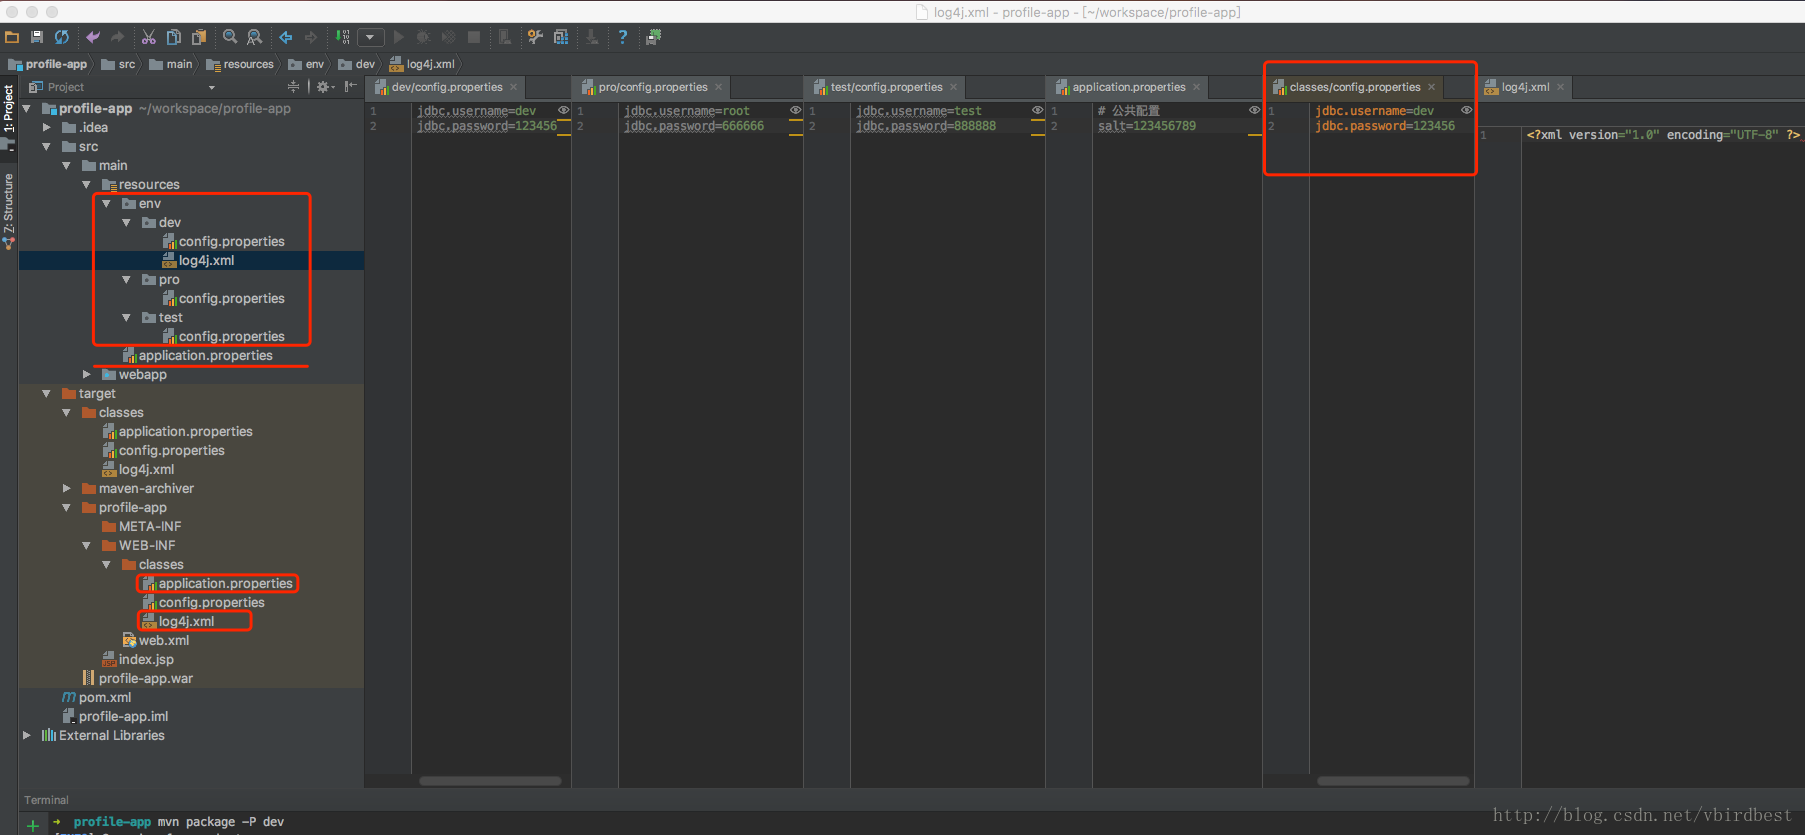
Task: Click the Synchronize refresh icon
Action: click(x=62, y=37)
